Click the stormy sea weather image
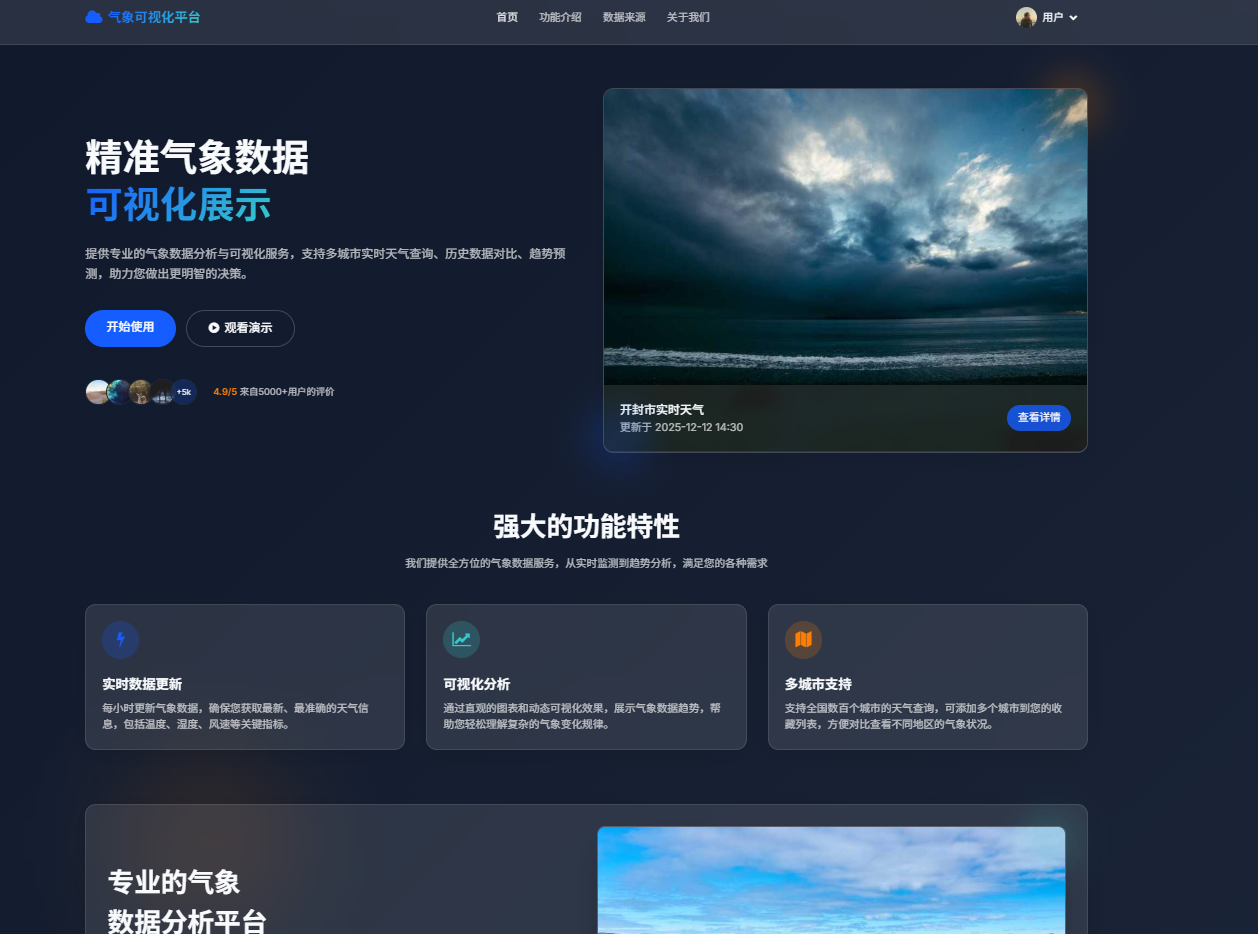This screenshot has height=934, width=1258. (845, 236)
